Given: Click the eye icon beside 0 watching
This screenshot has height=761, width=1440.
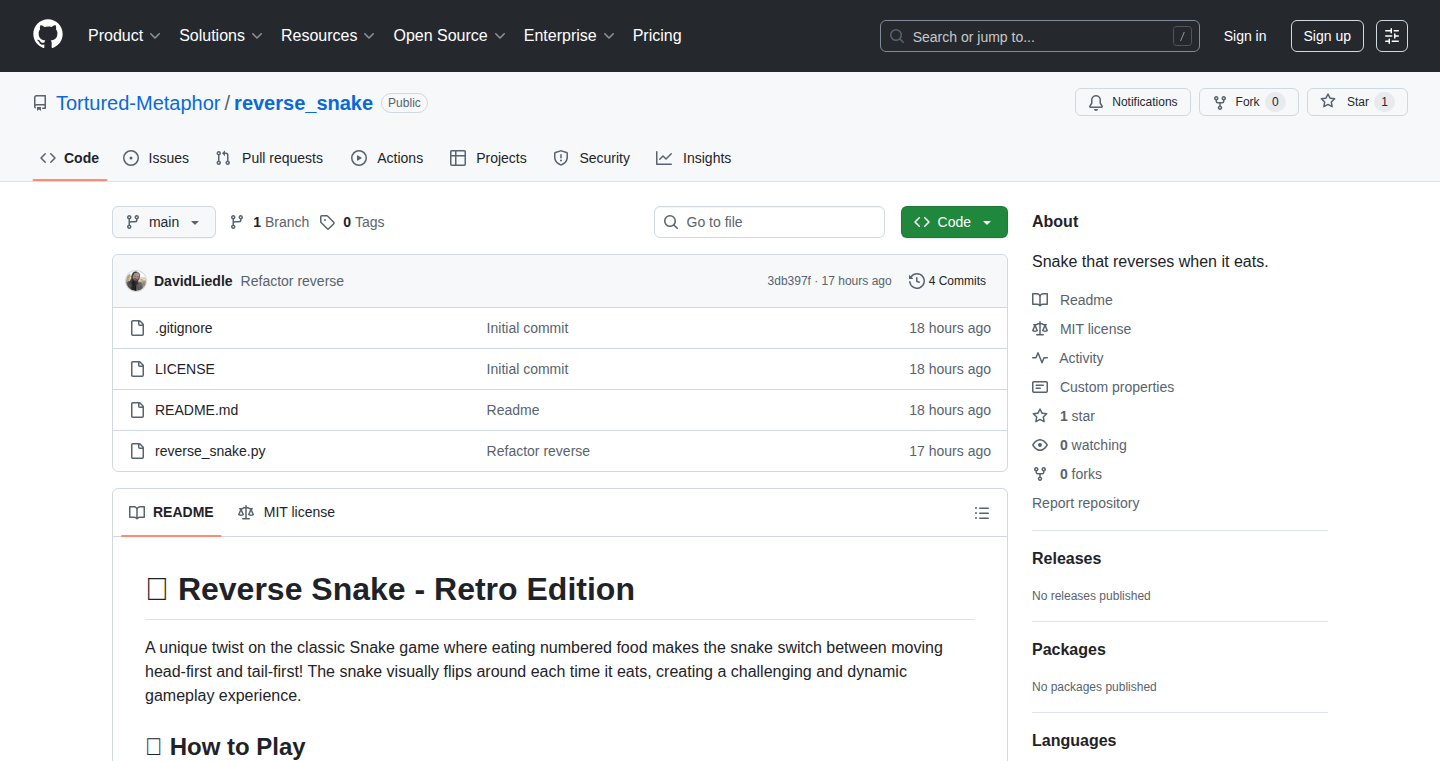Looking at the screenshot, I should 1040,445.
